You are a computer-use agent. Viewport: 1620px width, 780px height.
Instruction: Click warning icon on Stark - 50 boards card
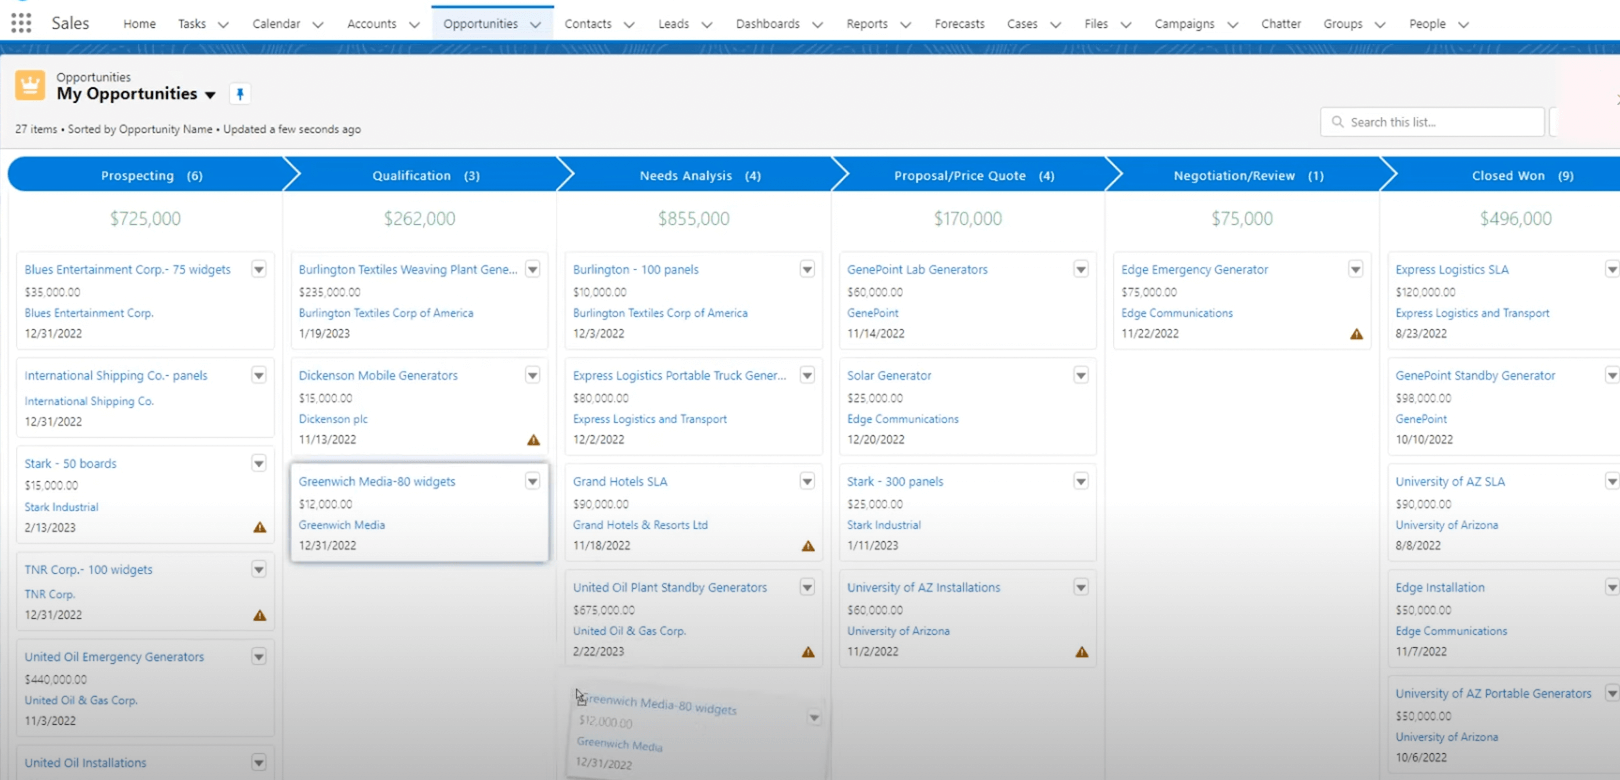coord(260,528)
